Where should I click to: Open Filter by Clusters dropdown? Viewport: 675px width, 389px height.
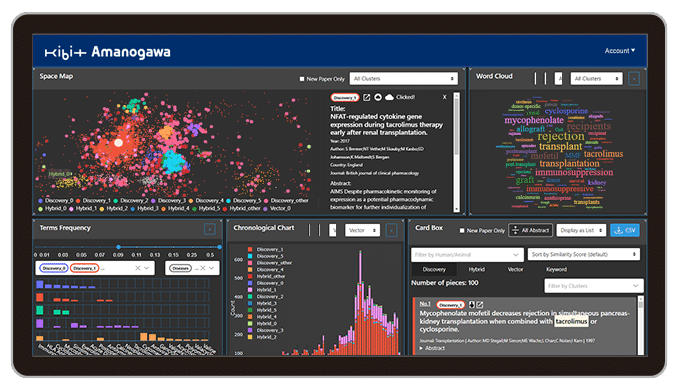[x=594, y=286]
